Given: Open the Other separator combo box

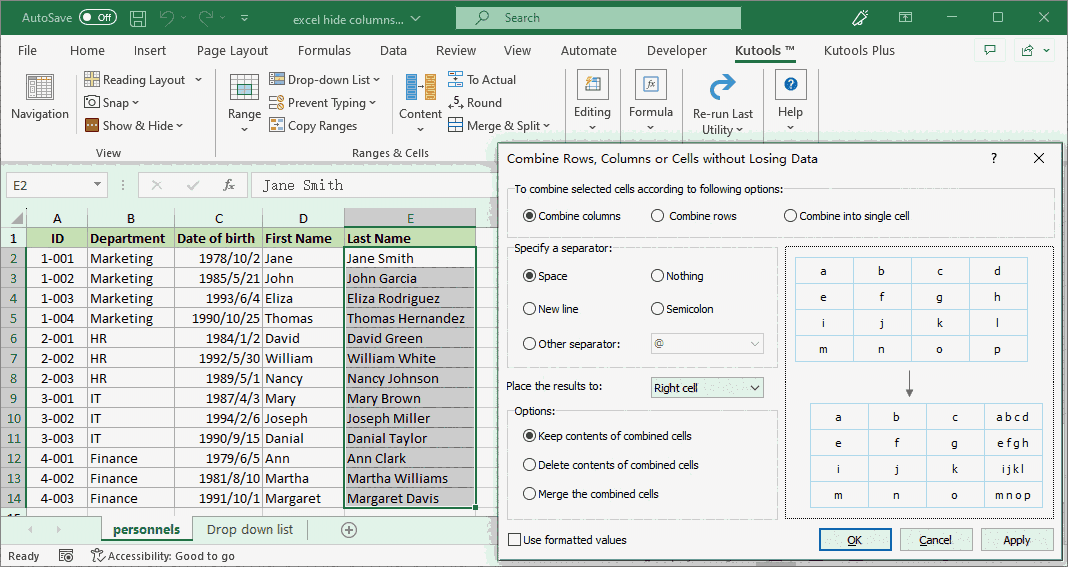Looking at the screenshot, I should pyautogui.click(x=707, y=344).
